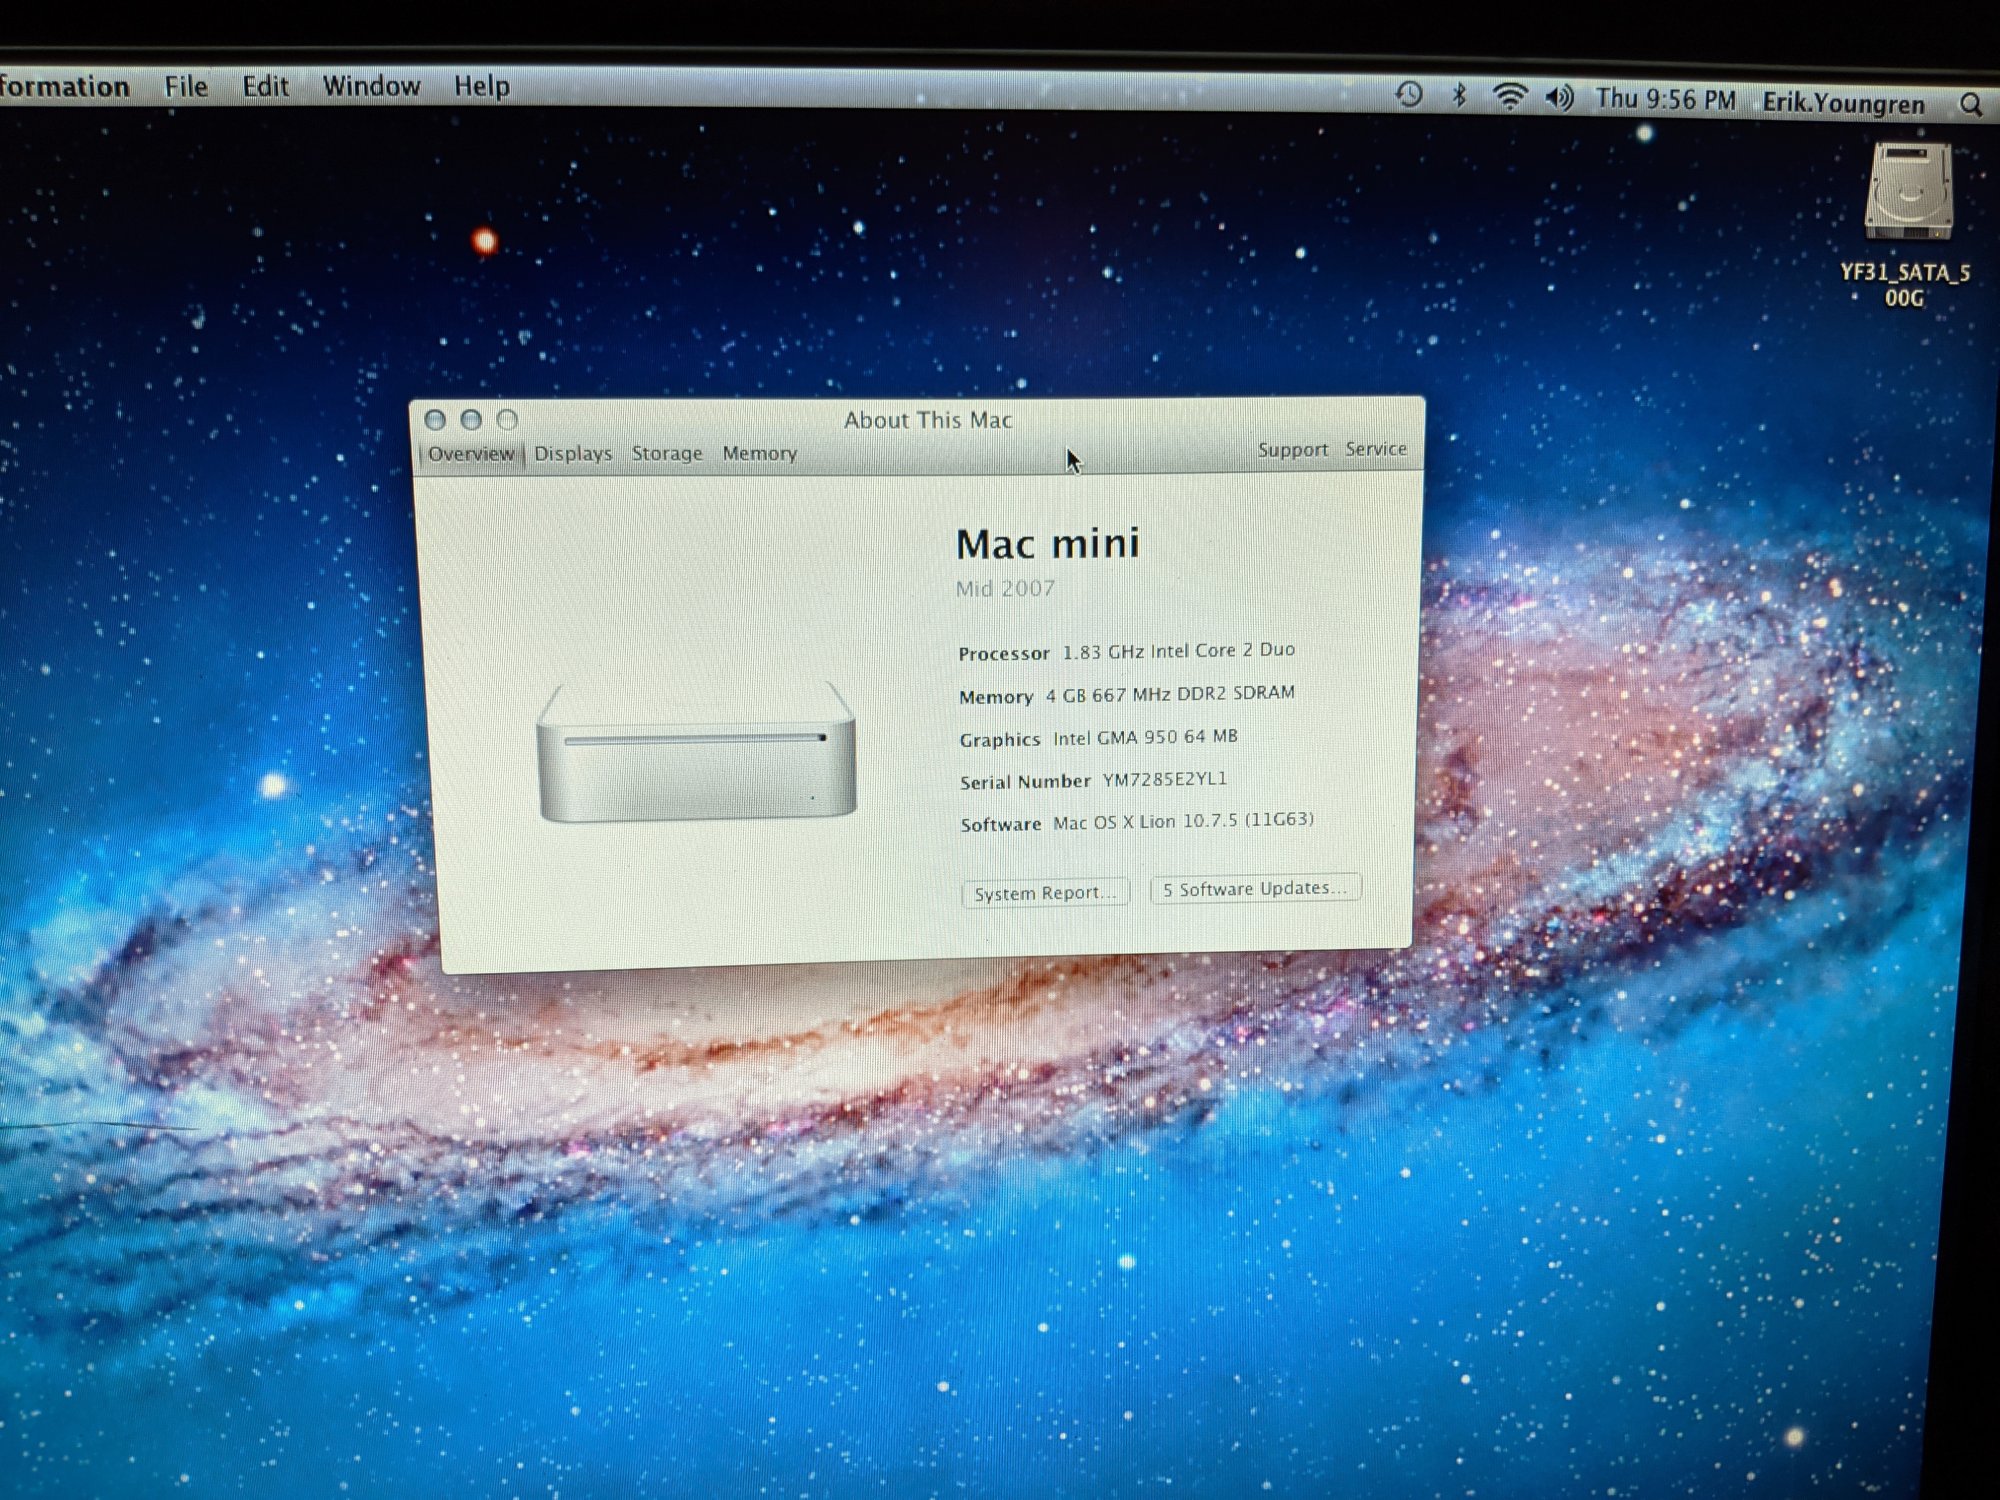The image size is (2000, 1500).
Task: Open the Help menu
Action: [x=482, y=87]
